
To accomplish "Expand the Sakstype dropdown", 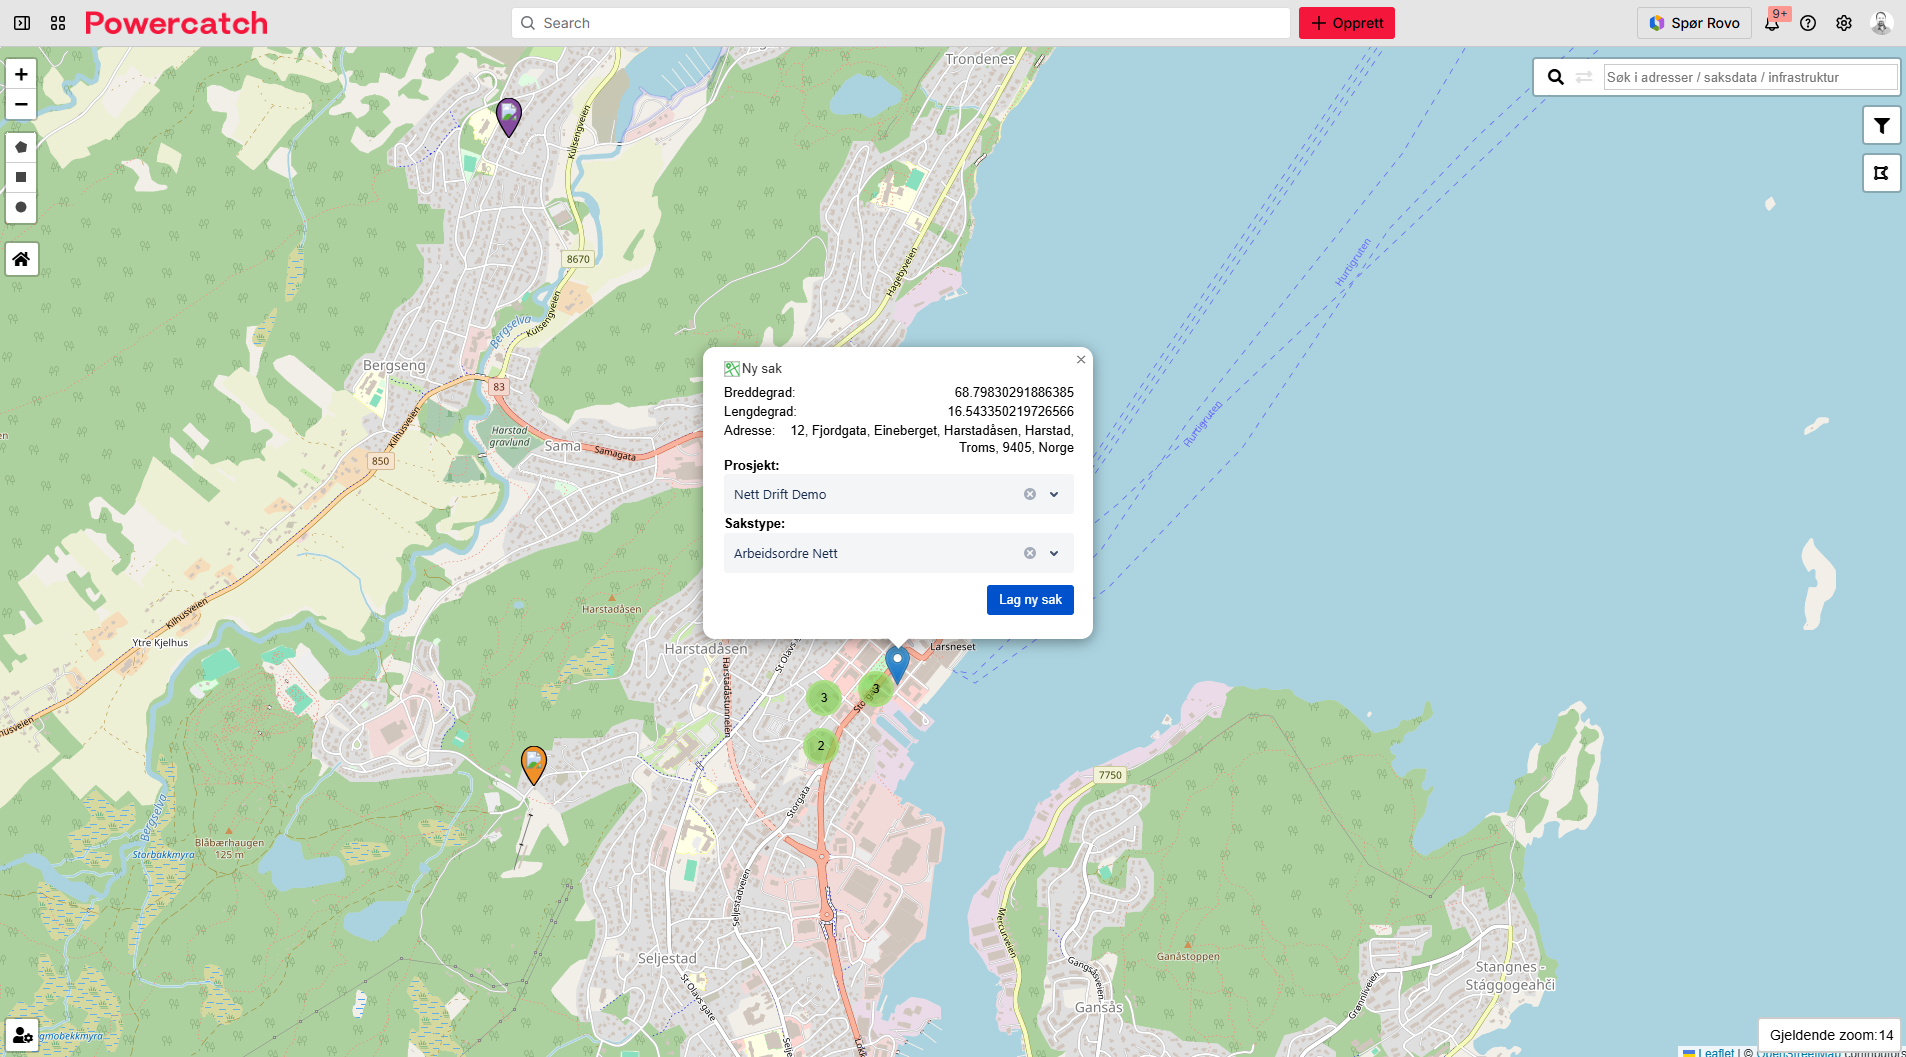I will [1054, 553].
